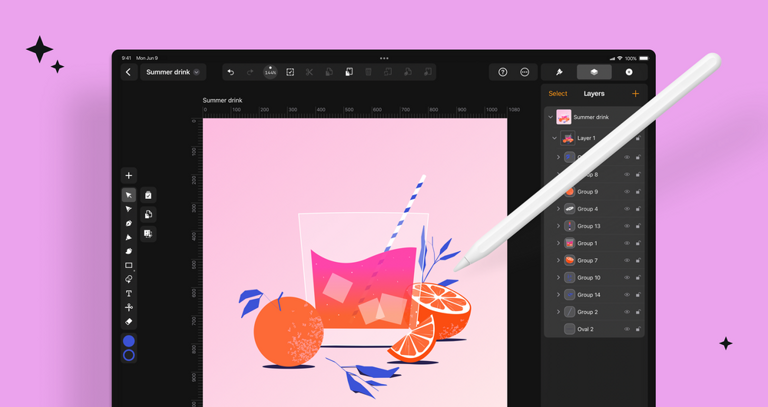This screenshot has height=407, width=768.
Task: Open the blue ring stroke color swatch
Action: [129, 355]
